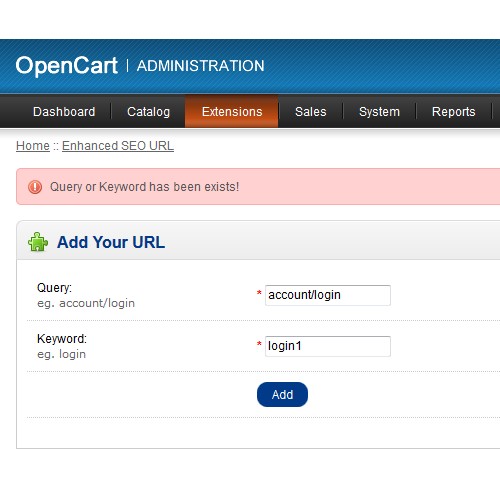The width and height of the screenshot is (500, 500).
Task: Open the System menu
Action: (x=379, y=112)
